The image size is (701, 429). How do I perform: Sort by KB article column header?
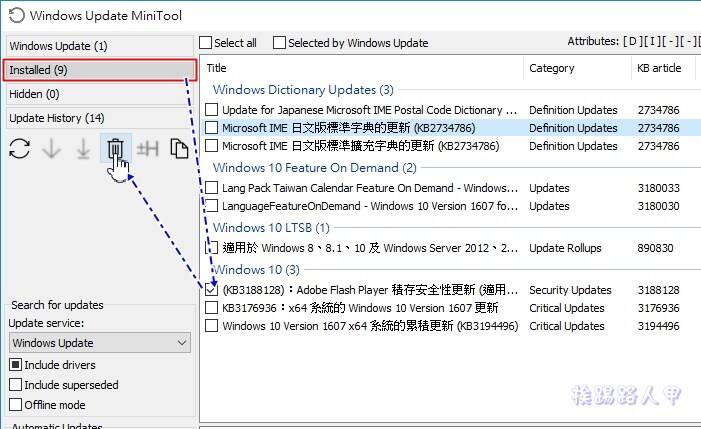coord(663,68)
